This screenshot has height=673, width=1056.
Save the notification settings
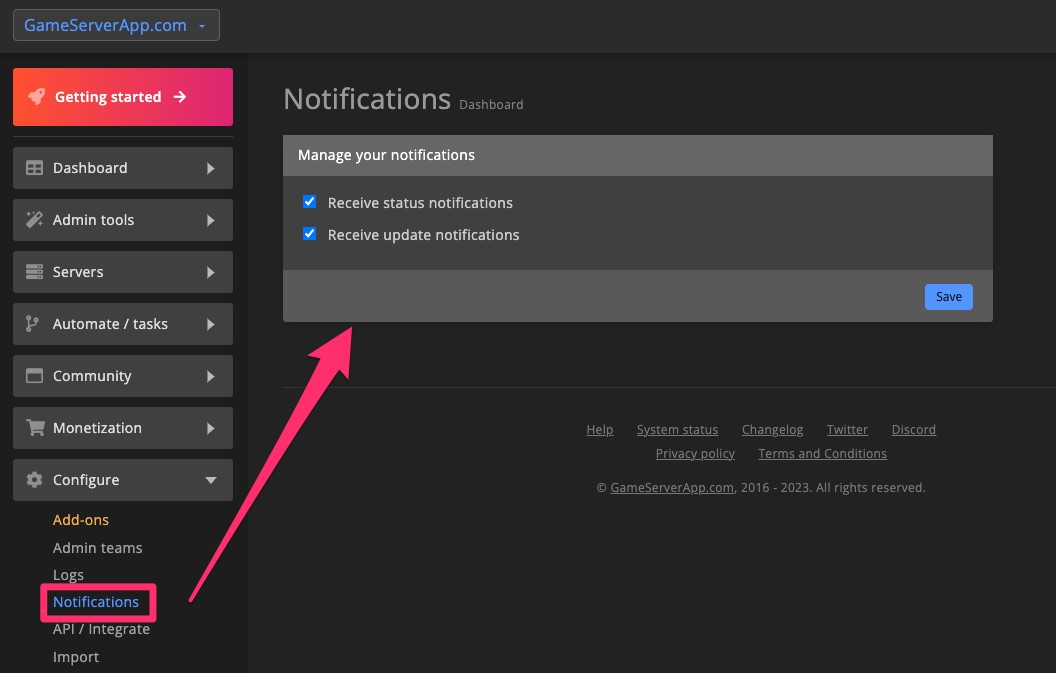pos(947,296)
